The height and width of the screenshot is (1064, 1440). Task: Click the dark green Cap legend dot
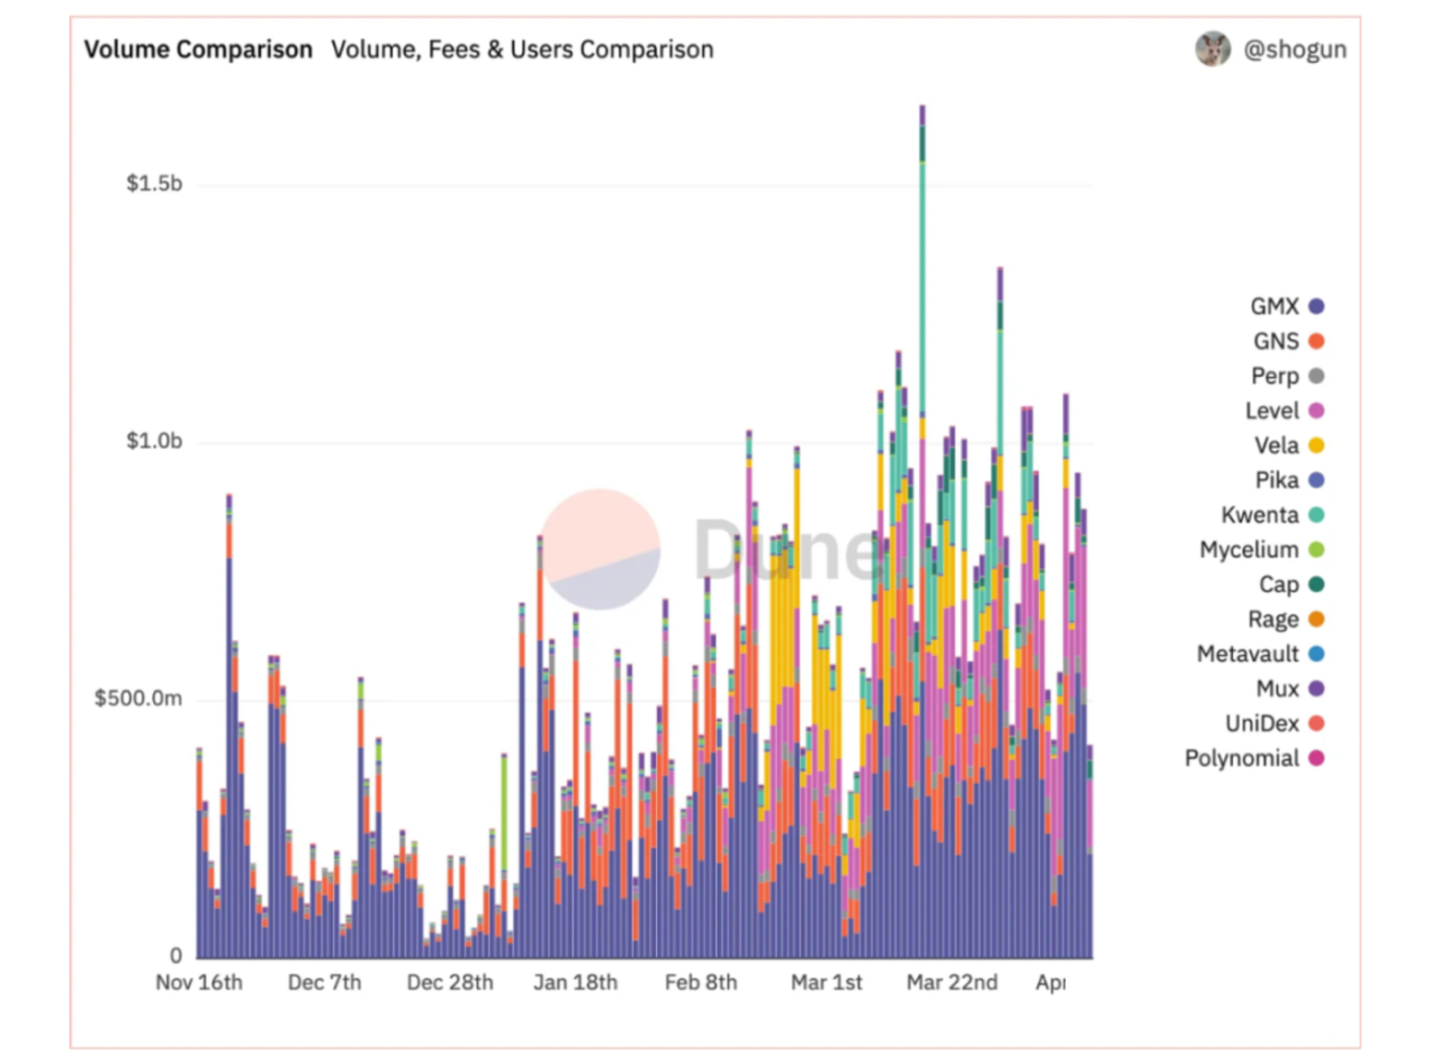(x=1316, y=585)
